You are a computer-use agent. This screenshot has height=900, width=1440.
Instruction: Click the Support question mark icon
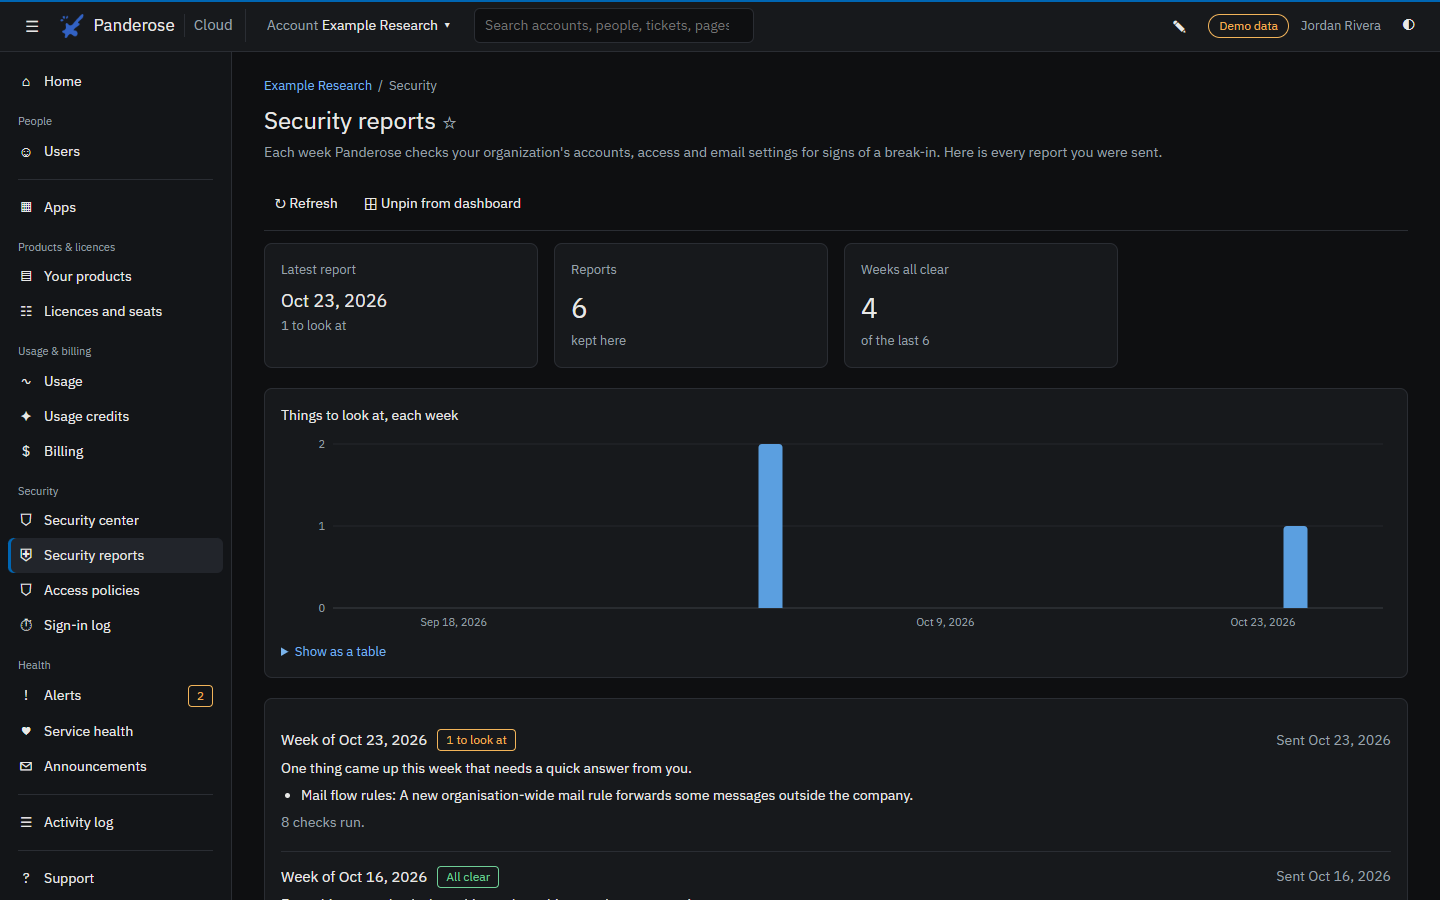coord(26,878)
